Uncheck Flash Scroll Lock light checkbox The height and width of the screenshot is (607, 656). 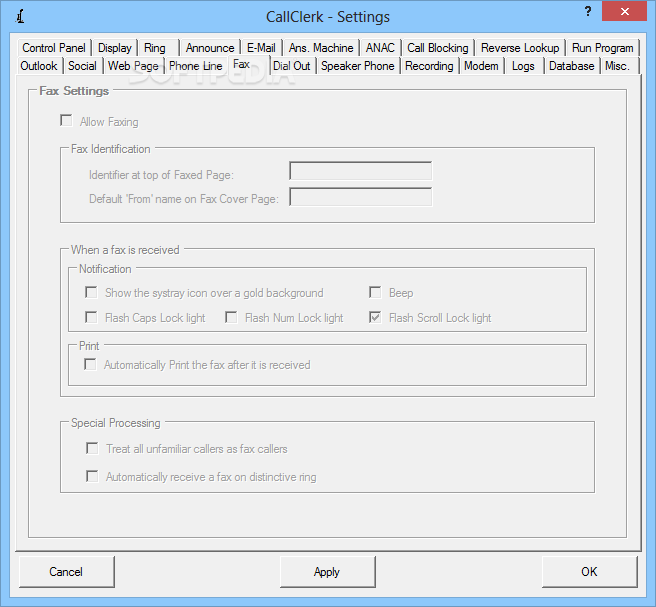[375, 317]
